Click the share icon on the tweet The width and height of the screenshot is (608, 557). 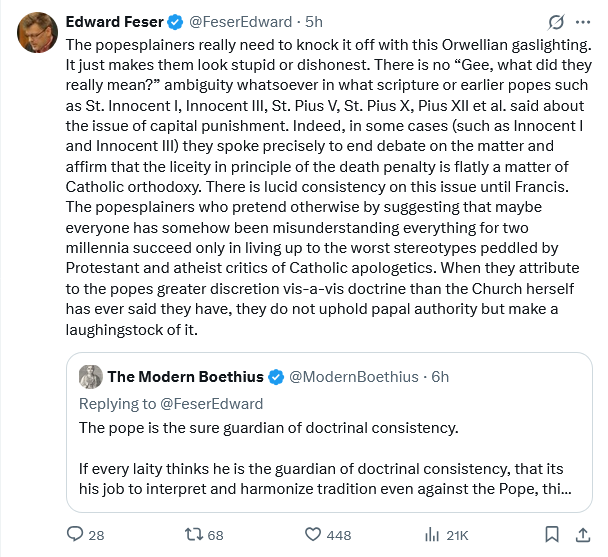[584, 535]
